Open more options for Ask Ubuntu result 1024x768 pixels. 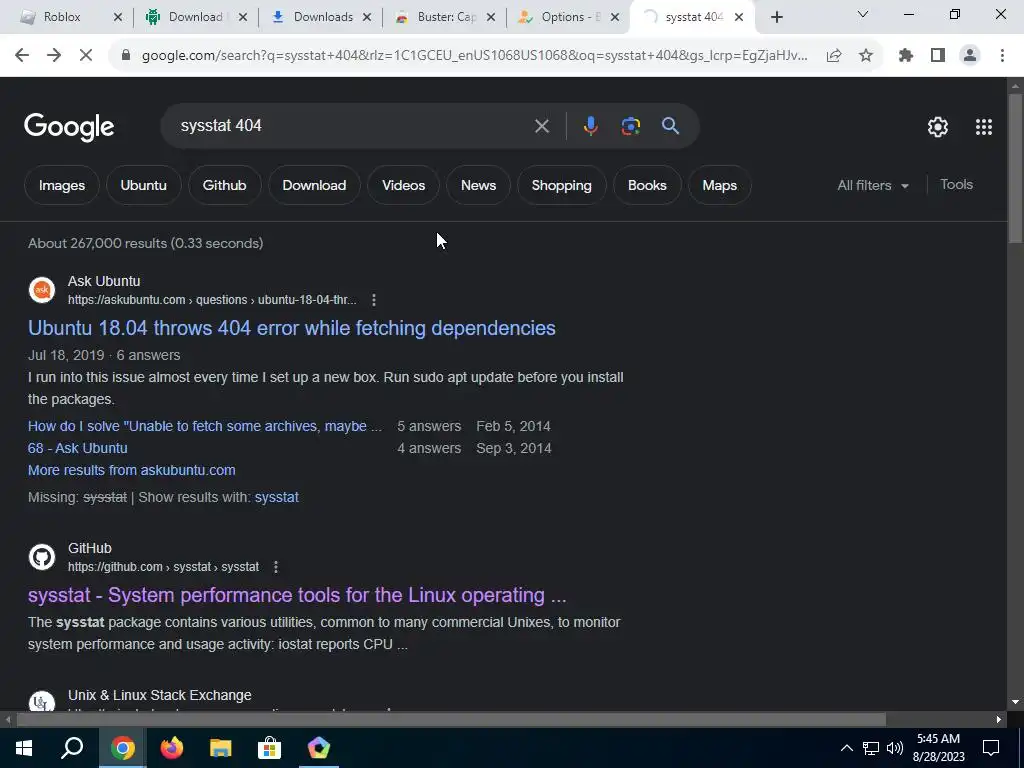click(x=374, y=300)
